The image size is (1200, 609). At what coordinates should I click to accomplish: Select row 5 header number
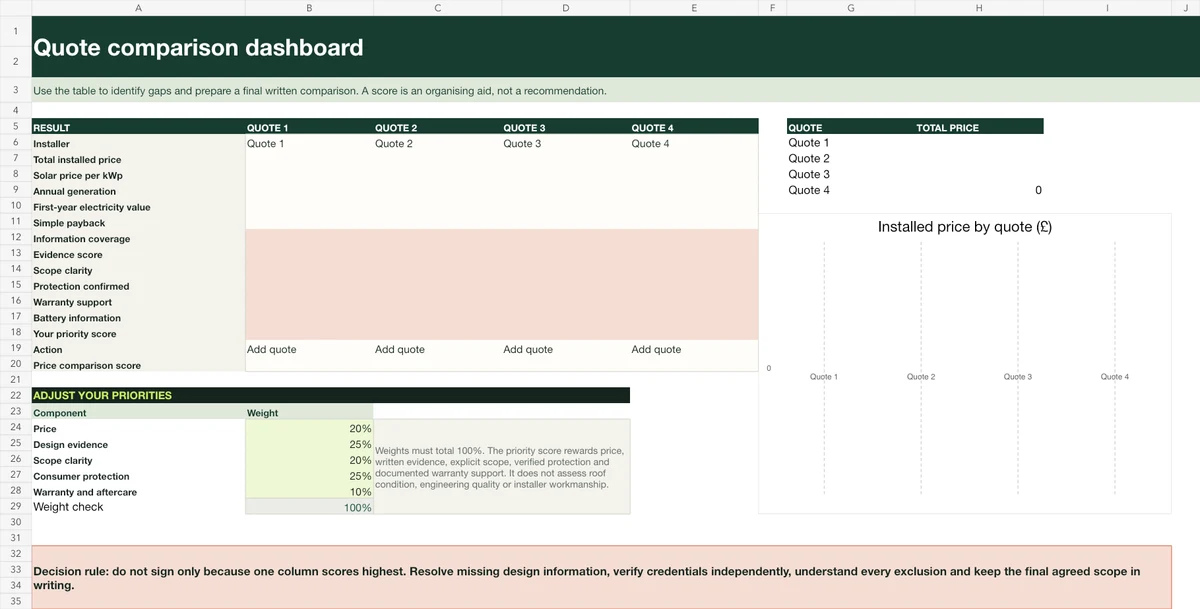tap(16, 127)
